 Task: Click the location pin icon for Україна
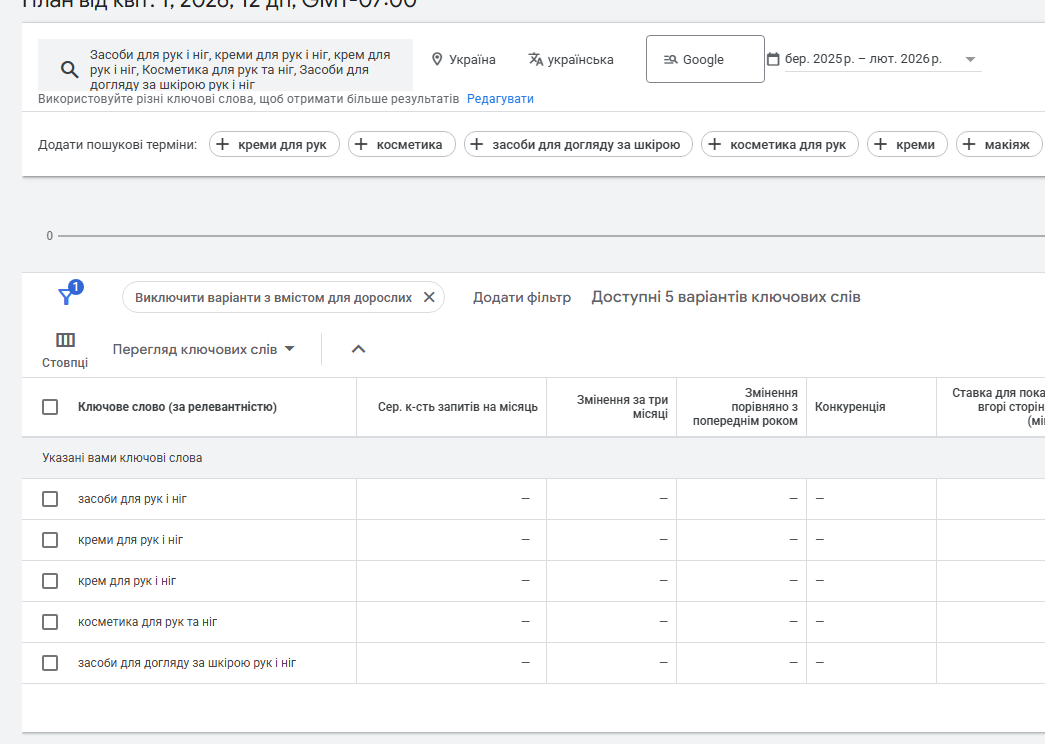tap(437, 60)
